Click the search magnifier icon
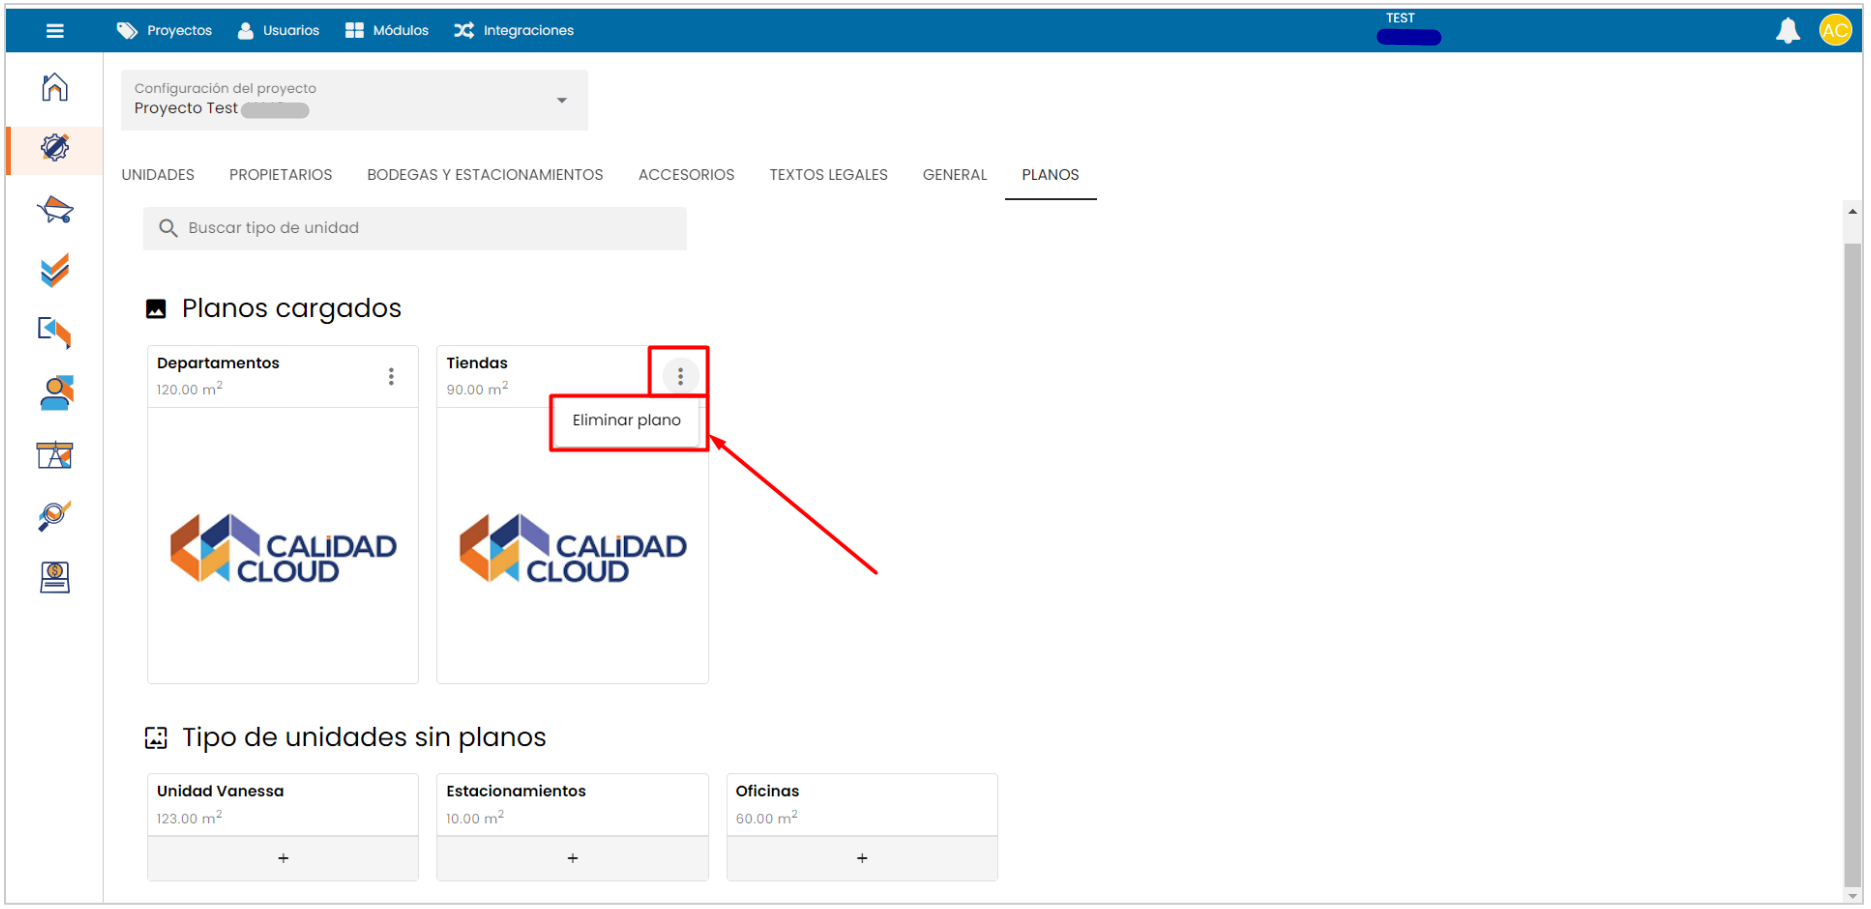 pyautogui.click(x=168, y=229)
